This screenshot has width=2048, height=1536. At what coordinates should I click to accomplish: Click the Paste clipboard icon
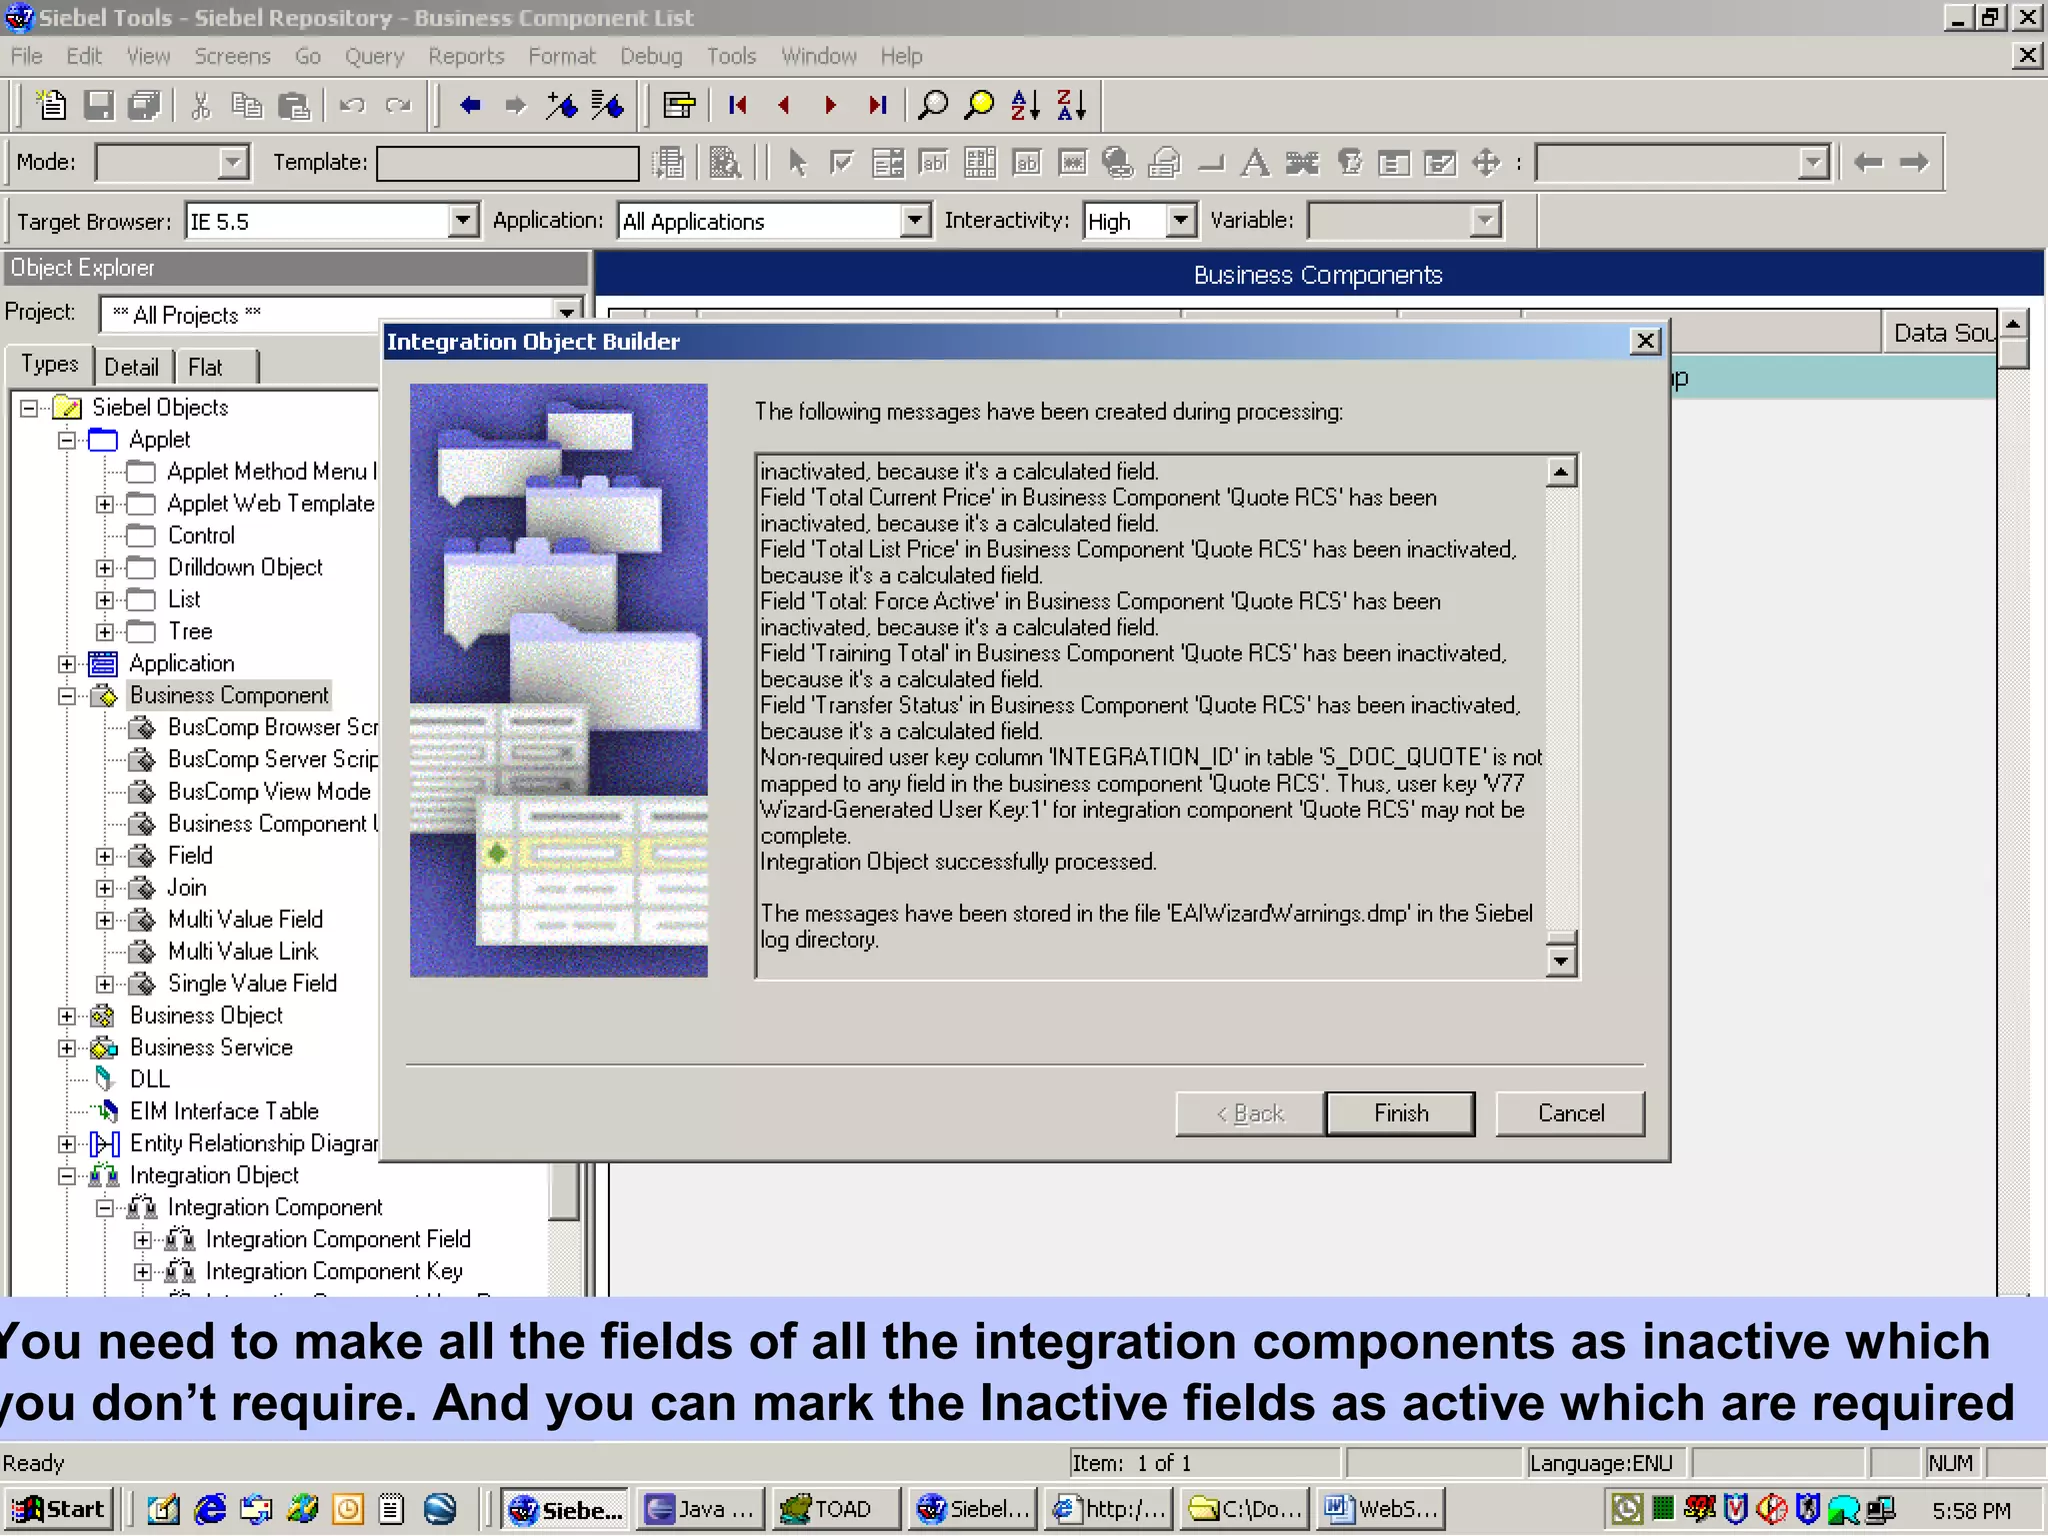point(294,105)
